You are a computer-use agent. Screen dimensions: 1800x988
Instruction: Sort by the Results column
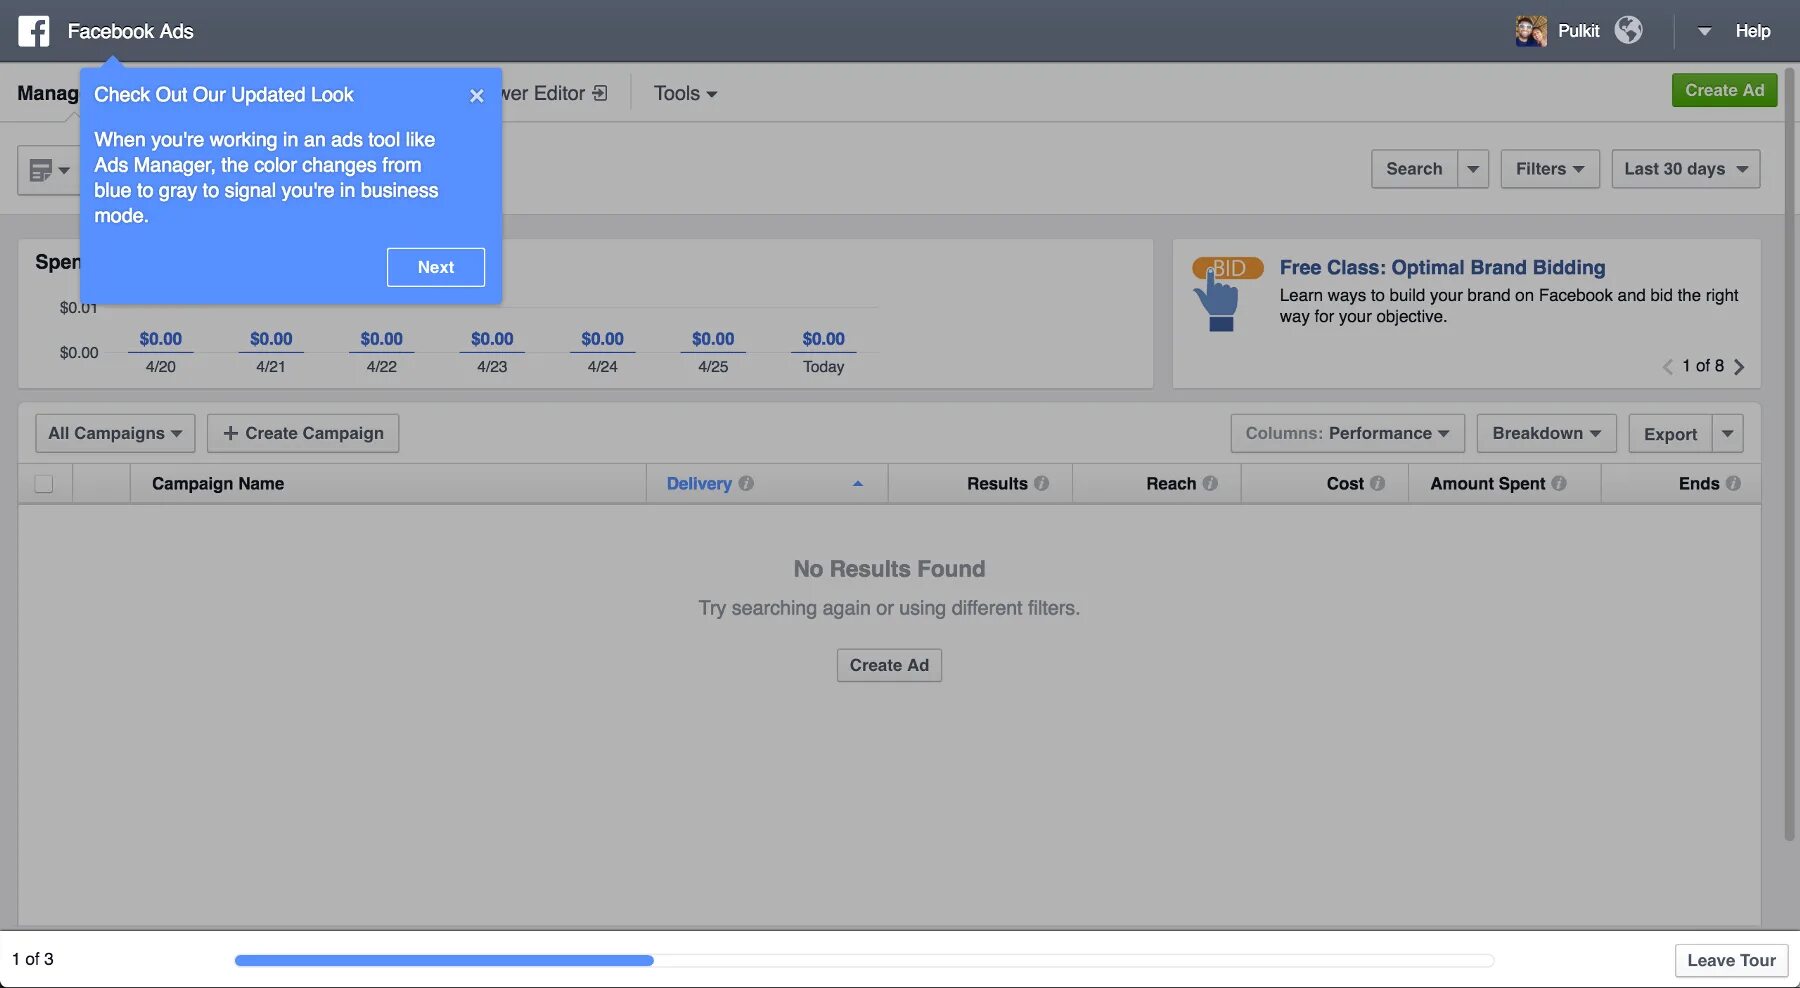point(997,483)
